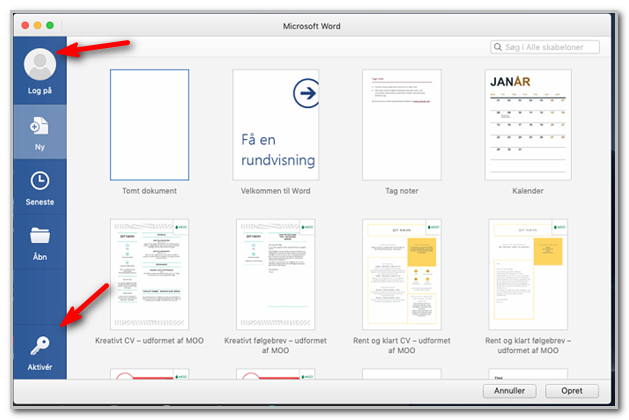
Task: Click the Velkommen til Word caption
Action: click(x=276, y=191)
